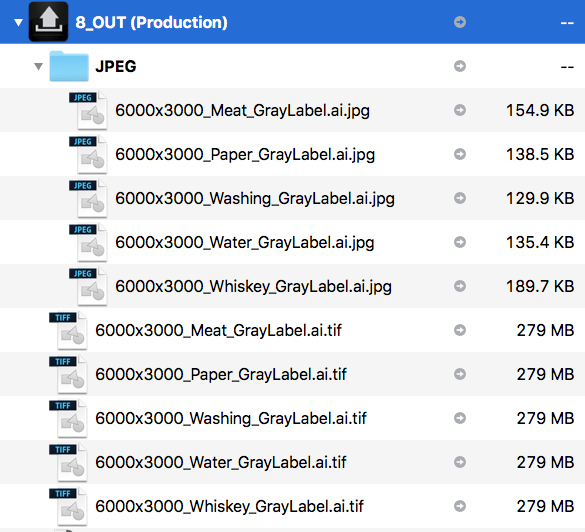Viewport: 585px width, 532px height.
Task: Click TIFF file icon for Meat_GrayLabel.ai.tif
Action: (x=68, y=331)
